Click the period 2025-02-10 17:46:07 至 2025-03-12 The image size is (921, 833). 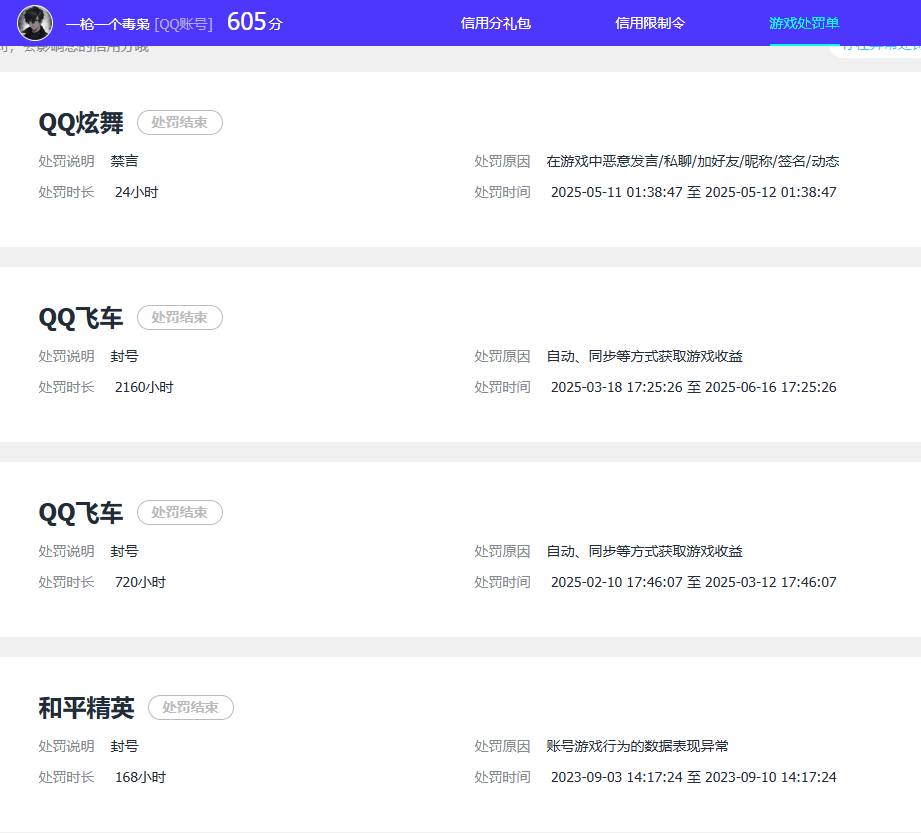click(x=694, y=582)
